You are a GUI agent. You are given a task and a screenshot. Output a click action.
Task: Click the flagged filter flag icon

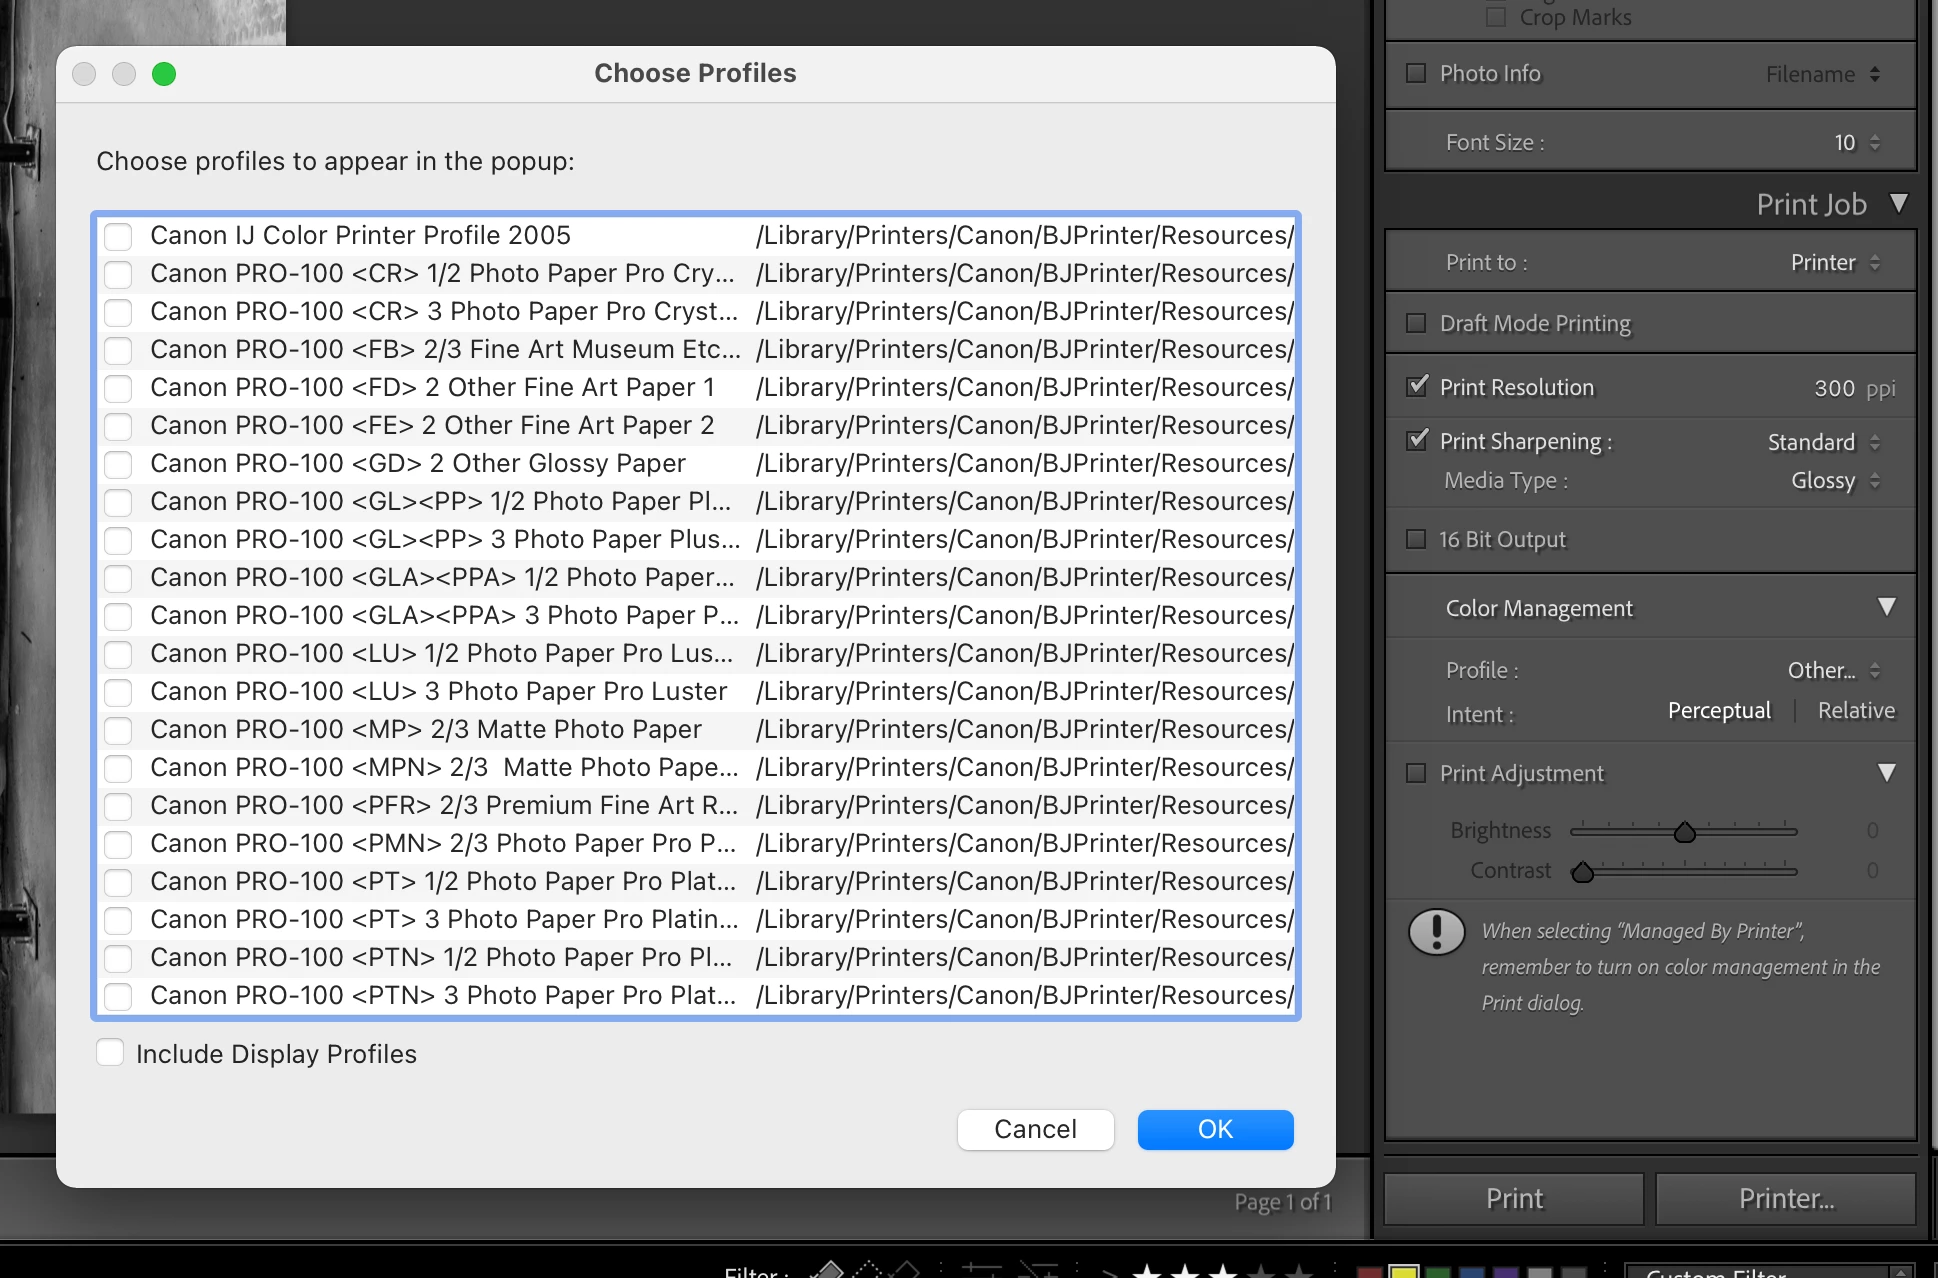pyautogui.click(x=827, y=1270)
